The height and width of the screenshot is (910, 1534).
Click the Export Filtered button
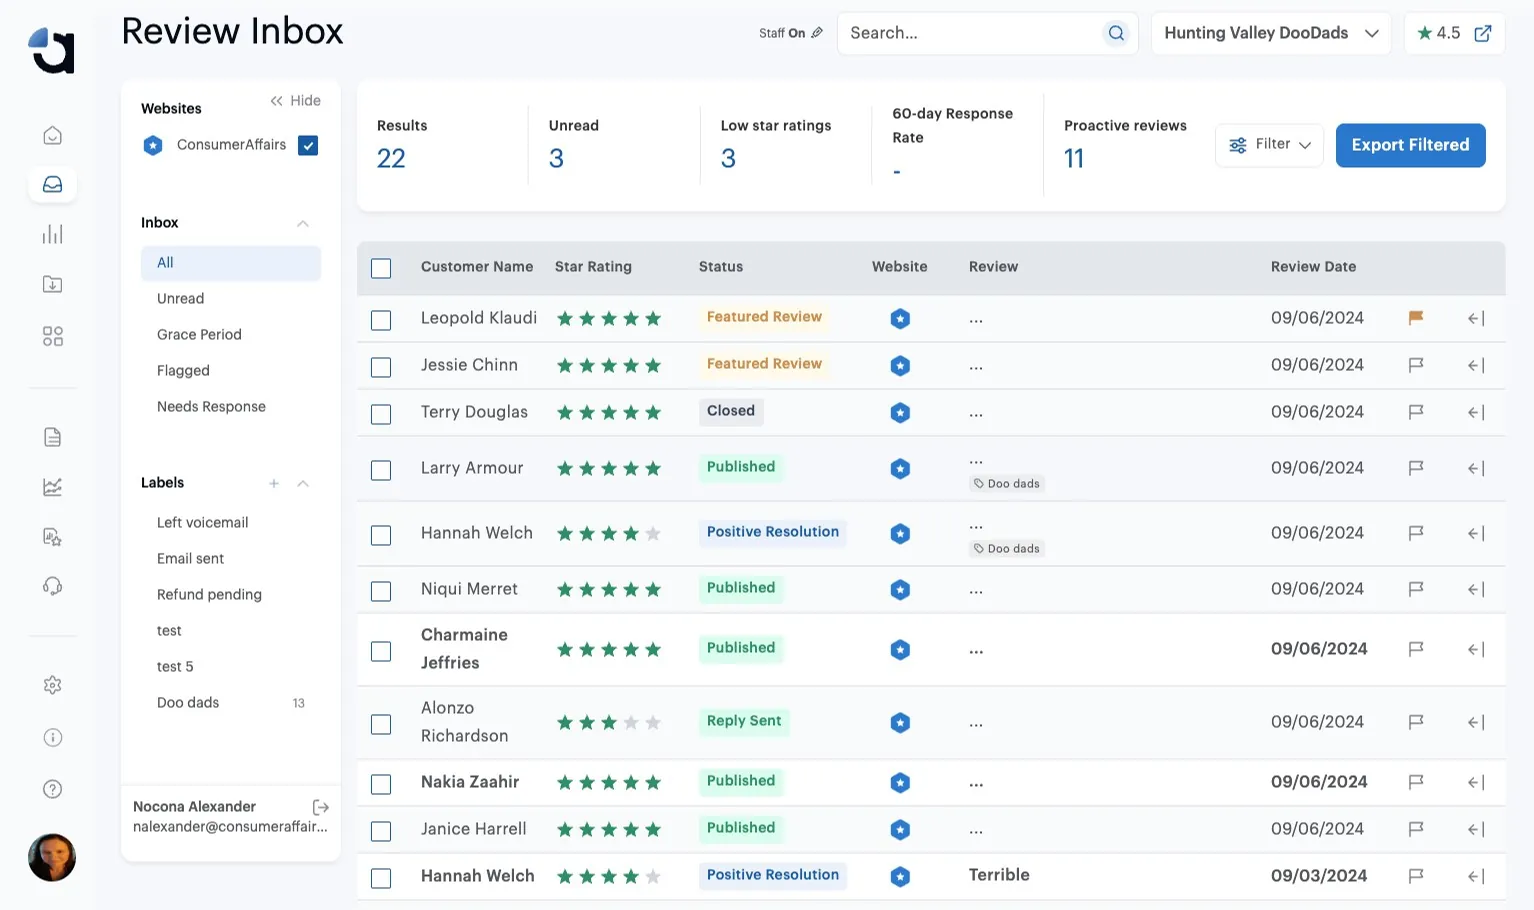[x=1410, y=145]
